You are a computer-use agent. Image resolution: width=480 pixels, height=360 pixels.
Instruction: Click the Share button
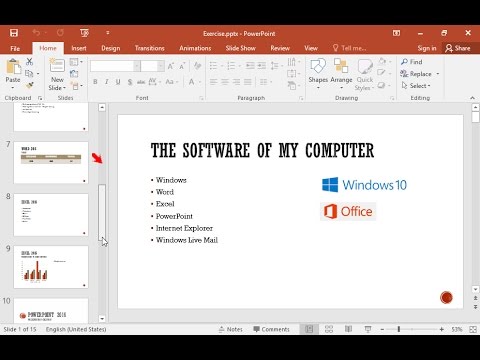click(x=458, y=48)
